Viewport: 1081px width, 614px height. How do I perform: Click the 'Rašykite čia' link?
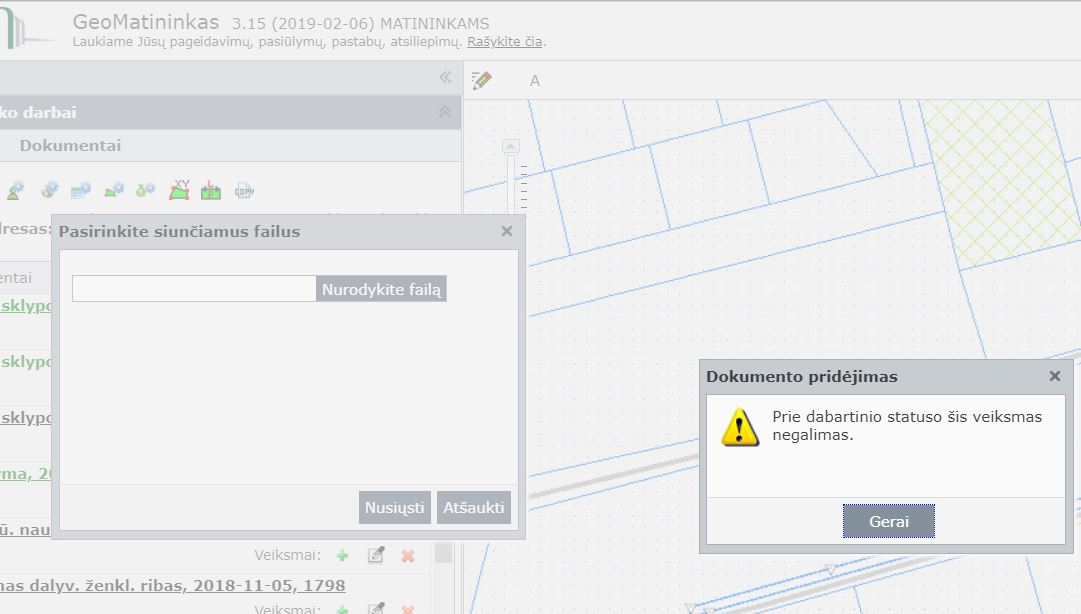click(505, 41)
